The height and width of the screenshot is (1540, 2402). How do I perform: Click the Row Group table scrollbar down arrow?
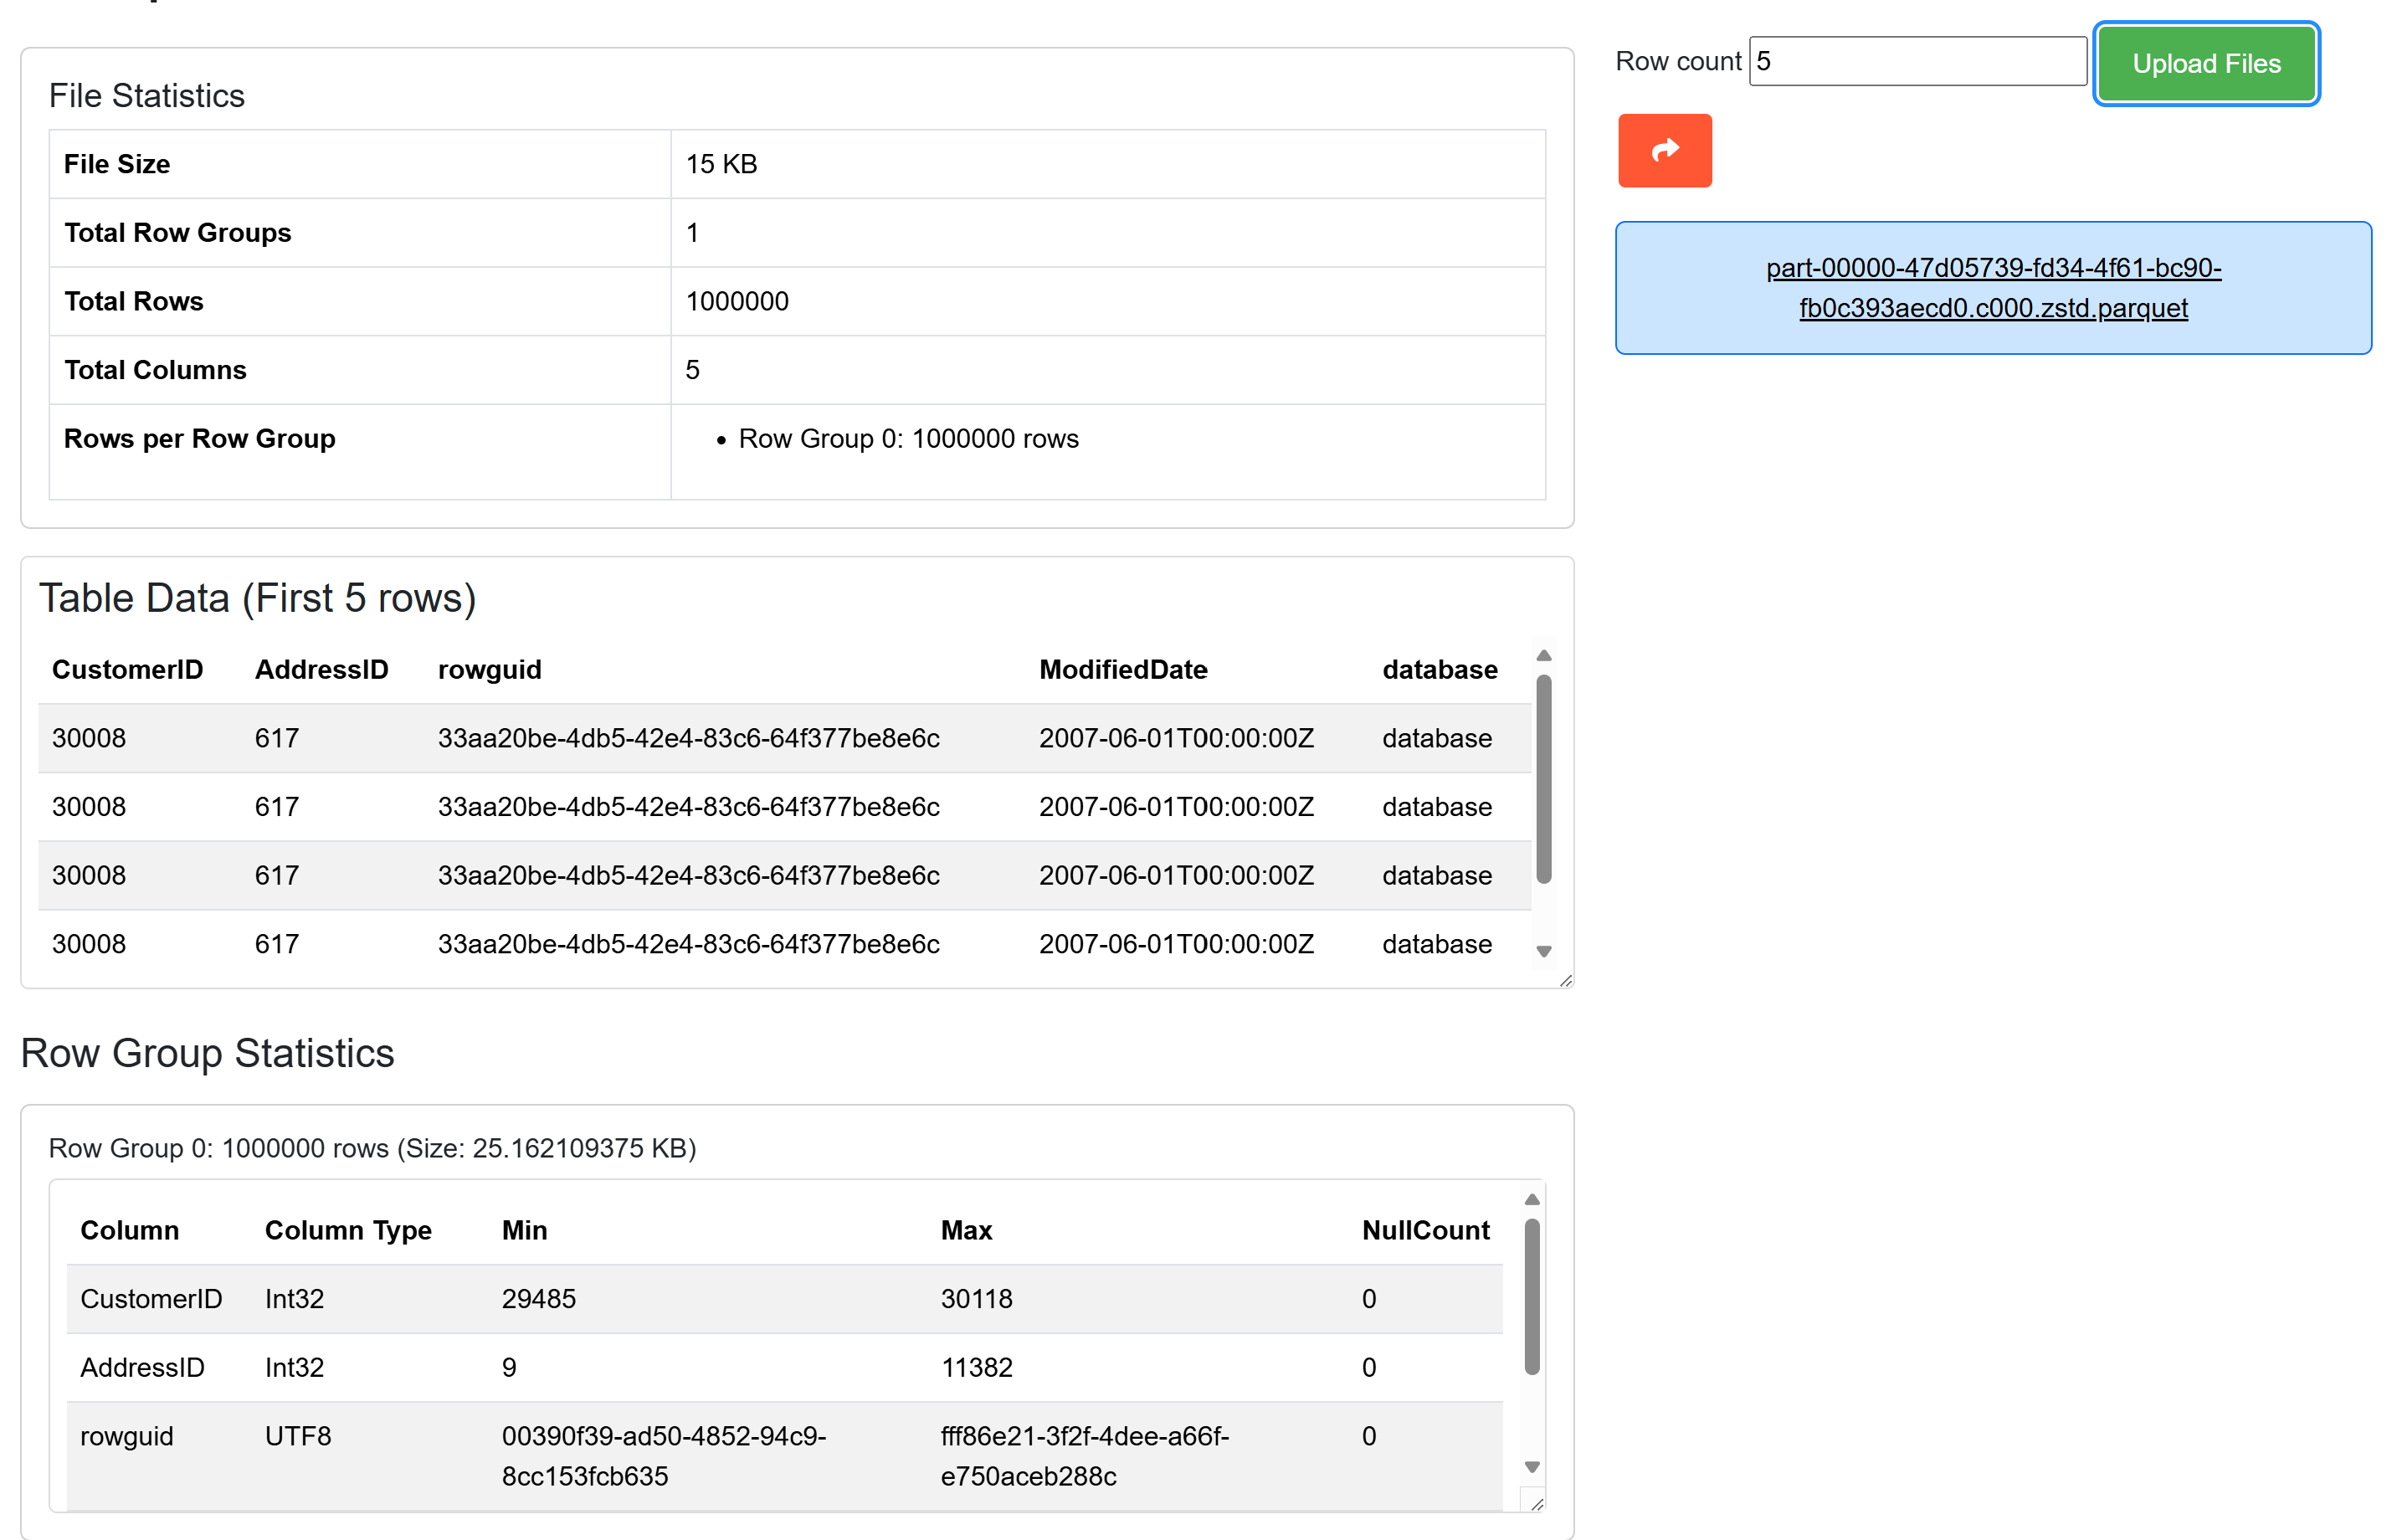1531,1467
